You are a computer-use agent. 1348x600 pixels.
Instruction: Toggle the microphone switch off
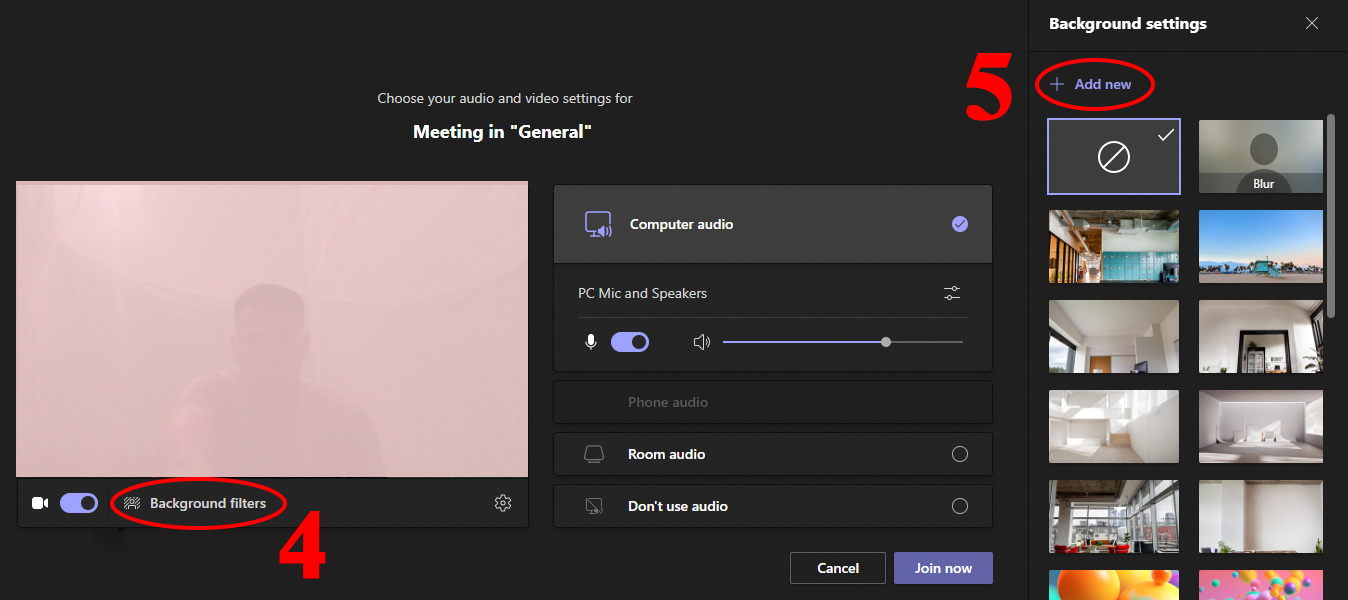[630, 342]
